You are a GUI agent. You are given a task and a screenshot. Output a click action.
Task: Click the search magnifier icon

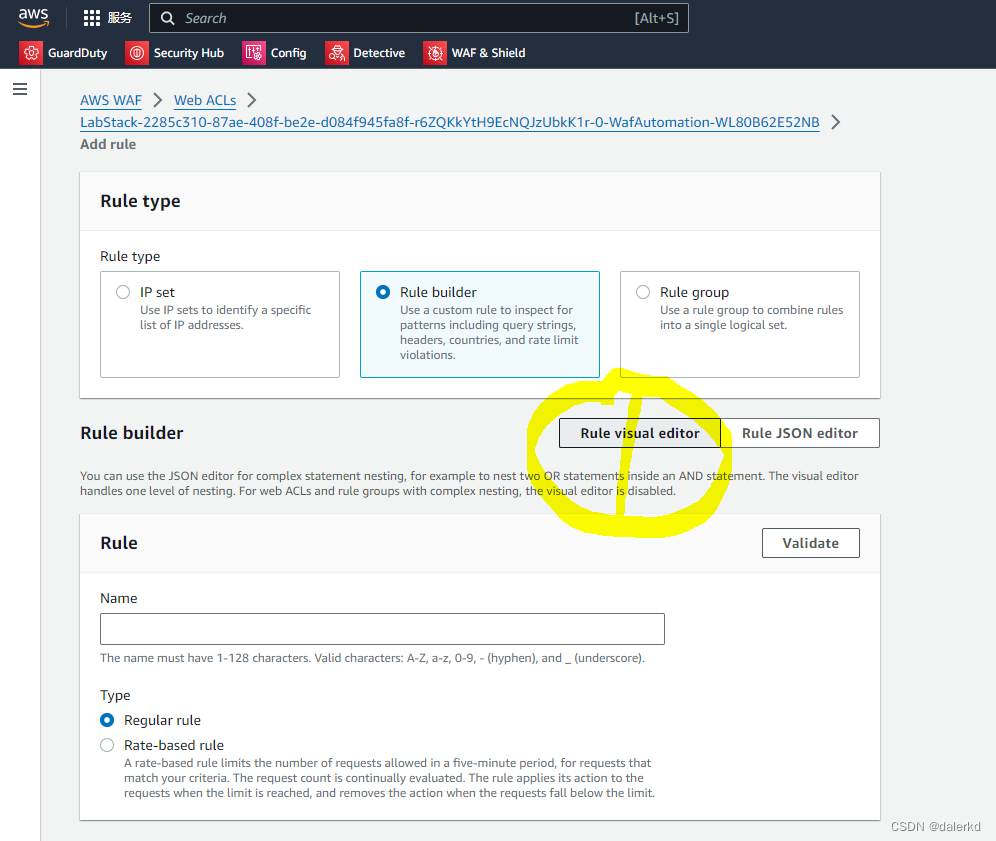coord(168,18)
